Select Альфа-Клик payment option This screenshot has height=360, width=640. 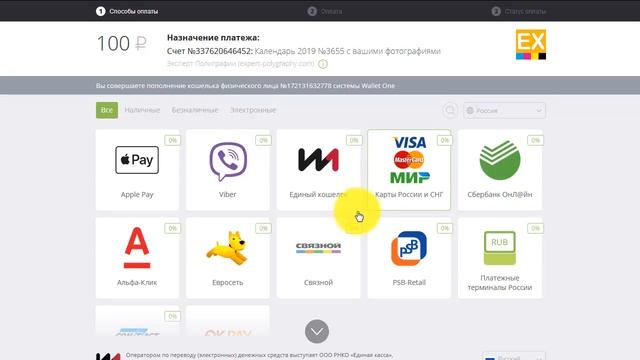coord(137,258)
